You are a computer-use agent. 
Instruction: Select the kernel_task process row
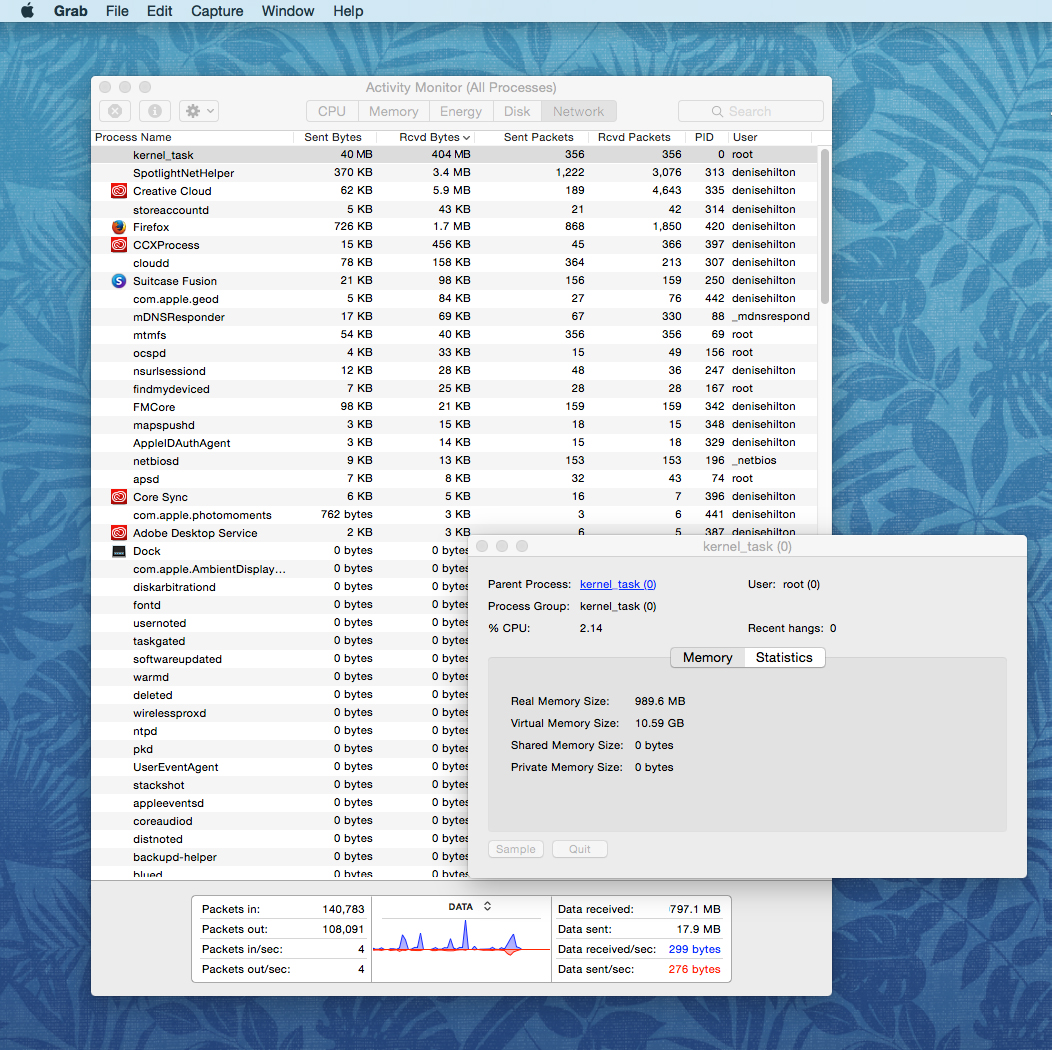click(454, 154)
